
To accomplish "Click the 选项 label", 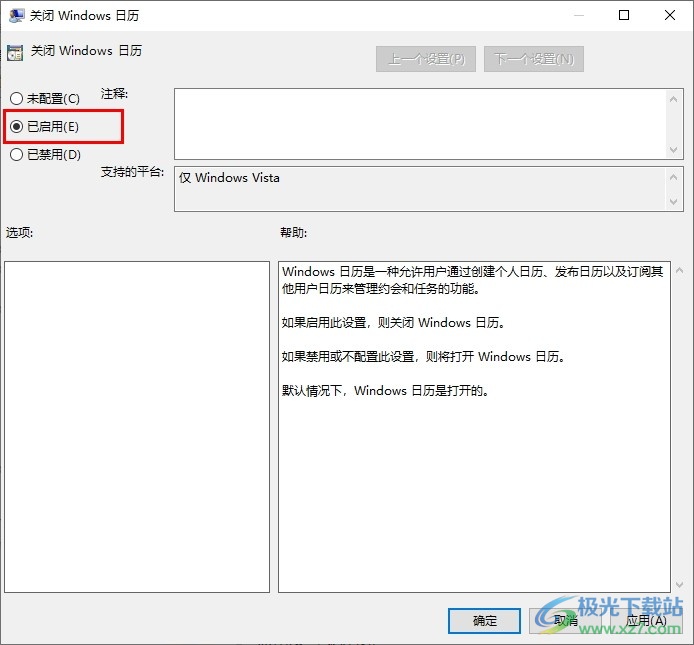I will 19,232.
